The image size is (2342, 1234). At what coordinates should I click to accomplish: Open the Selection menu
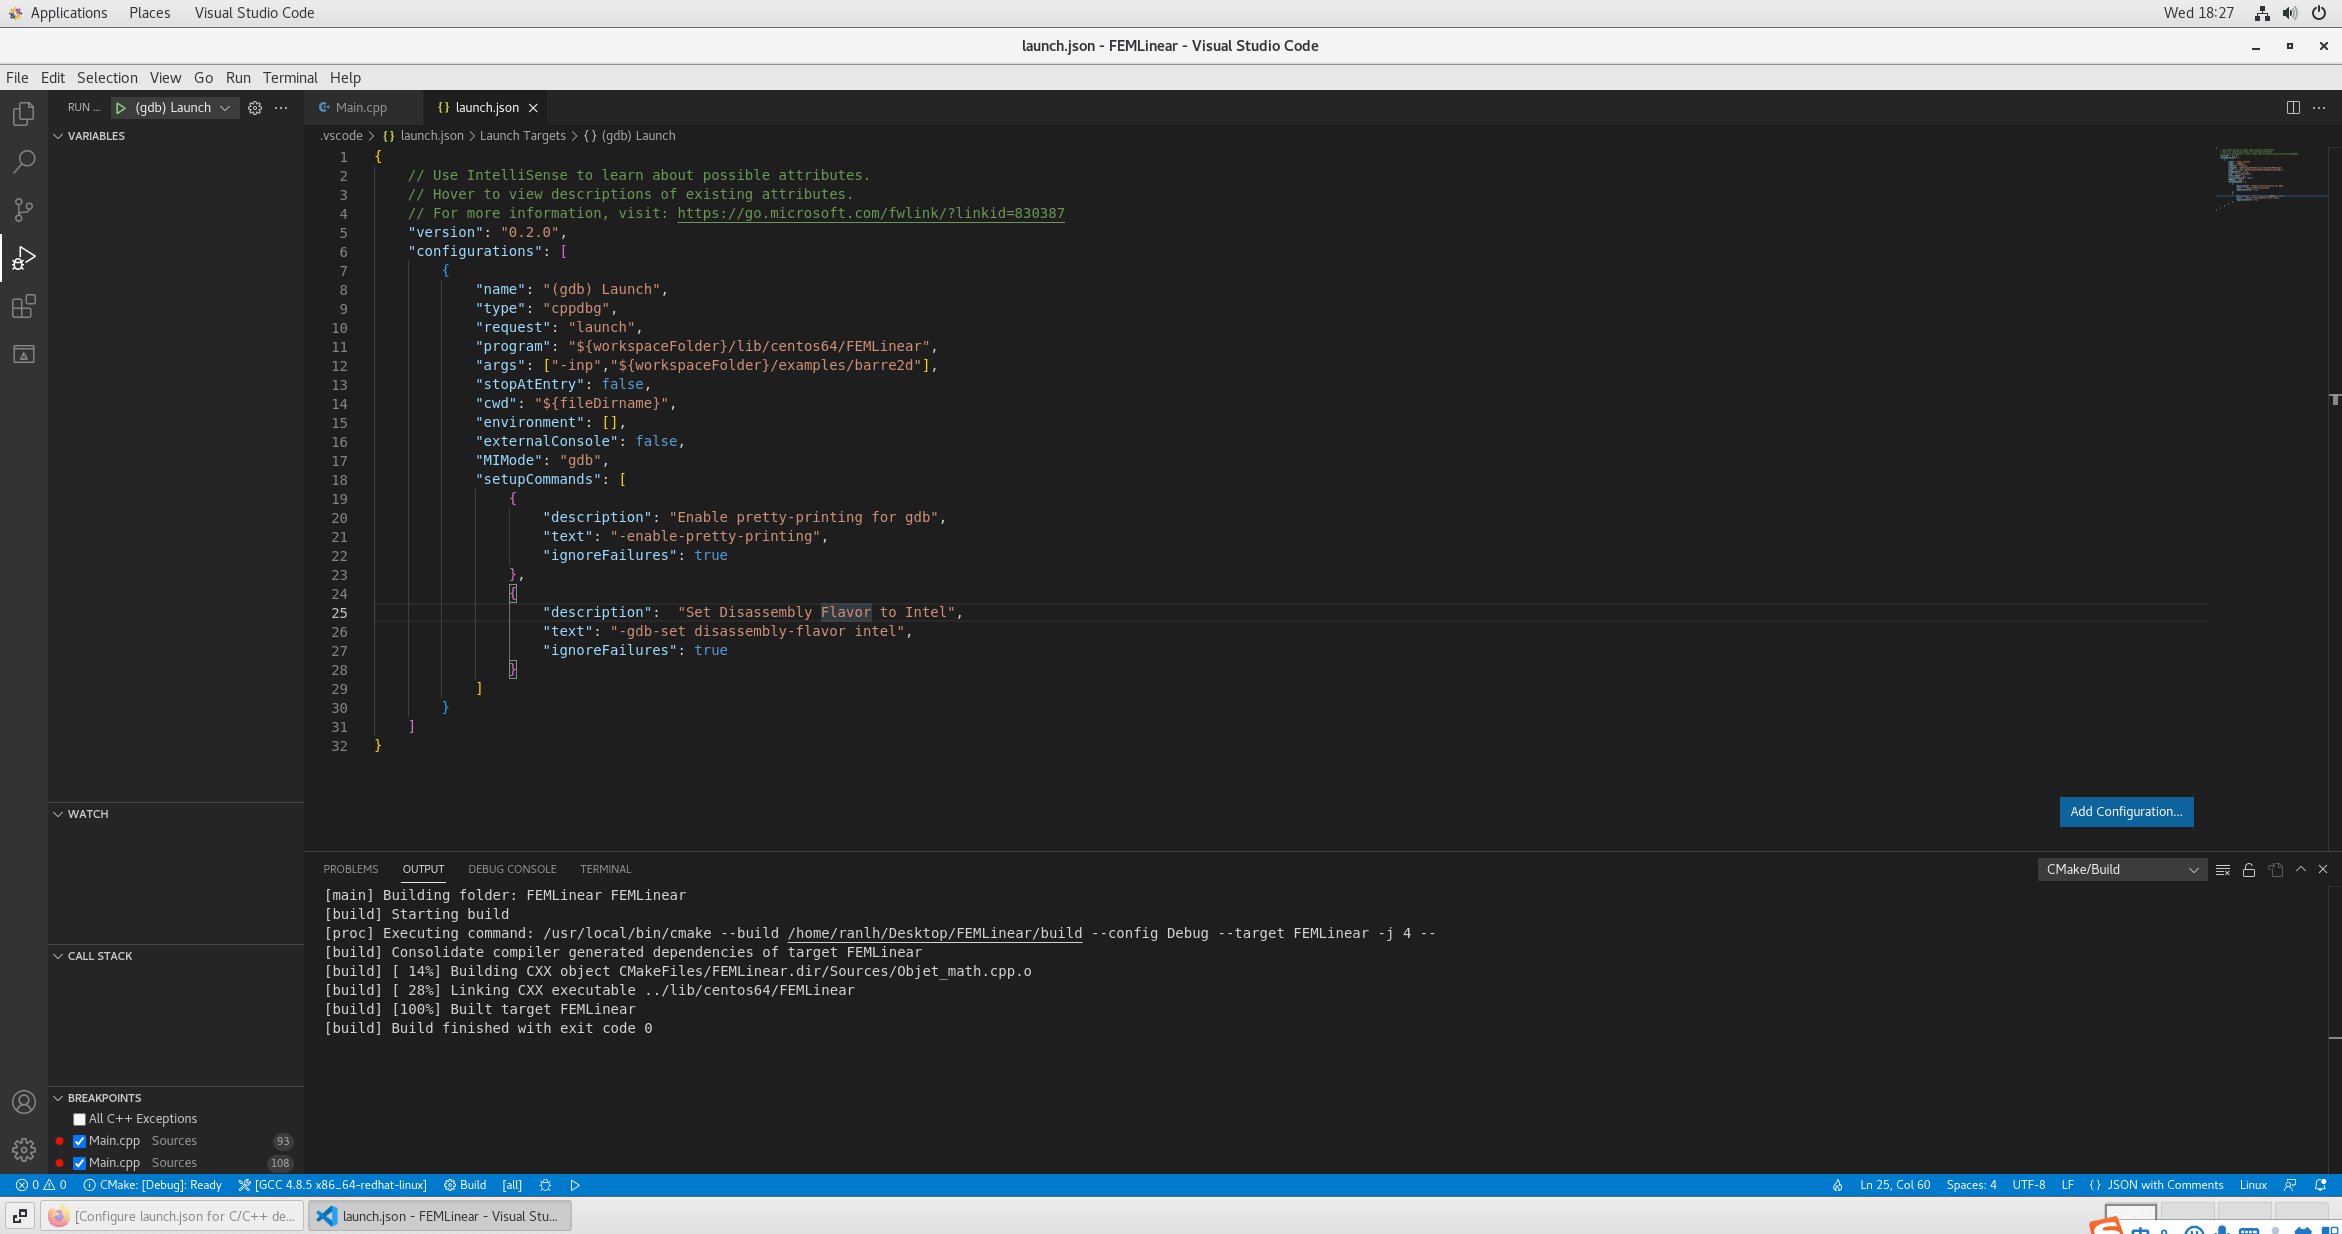(x=107, y=78)
